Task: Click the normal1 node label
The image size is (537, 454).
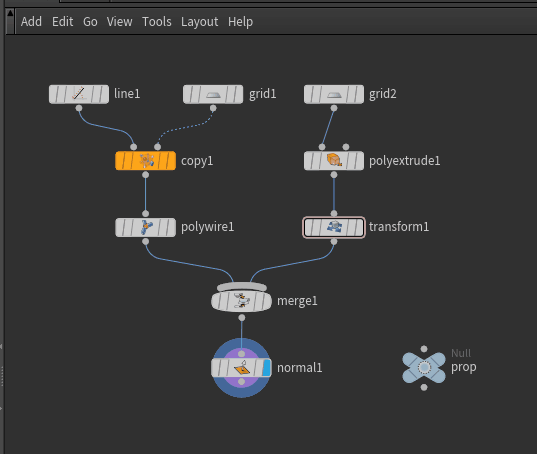Action: coord(300,368)
